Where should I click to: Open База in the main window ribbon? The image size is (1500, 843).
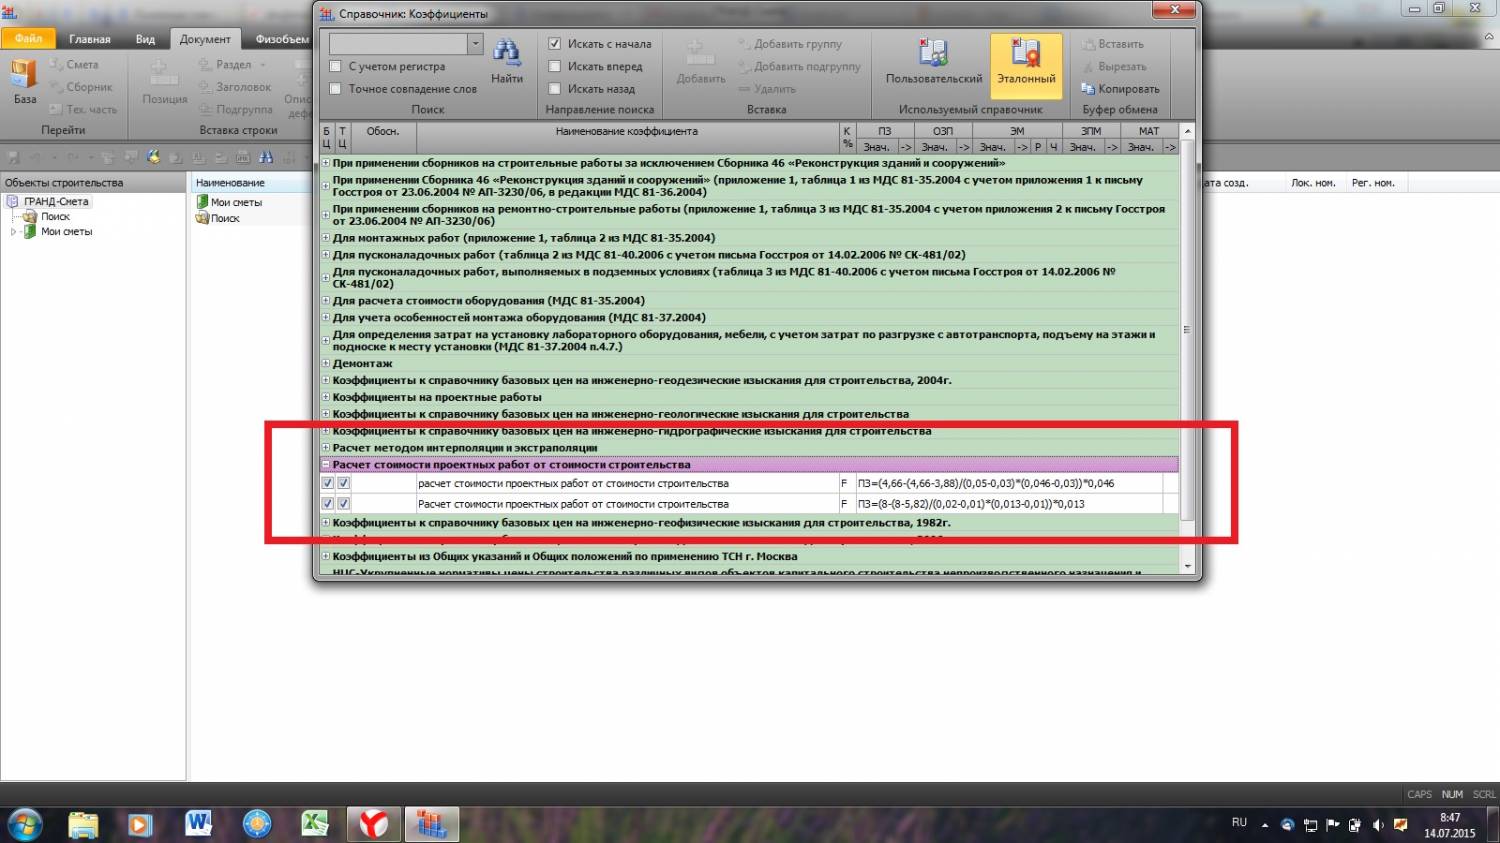tap(25, 82)
